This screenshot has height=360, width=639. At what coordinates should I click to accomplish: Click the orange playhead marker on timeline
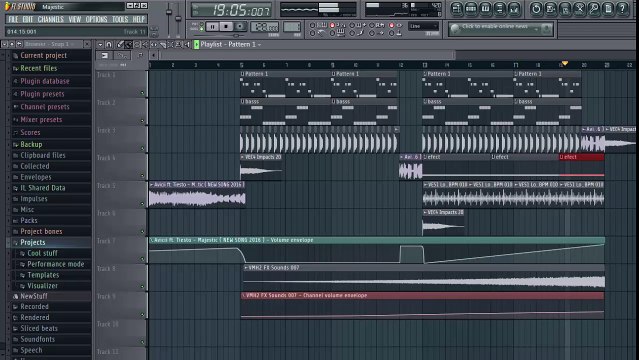(565, 63)
